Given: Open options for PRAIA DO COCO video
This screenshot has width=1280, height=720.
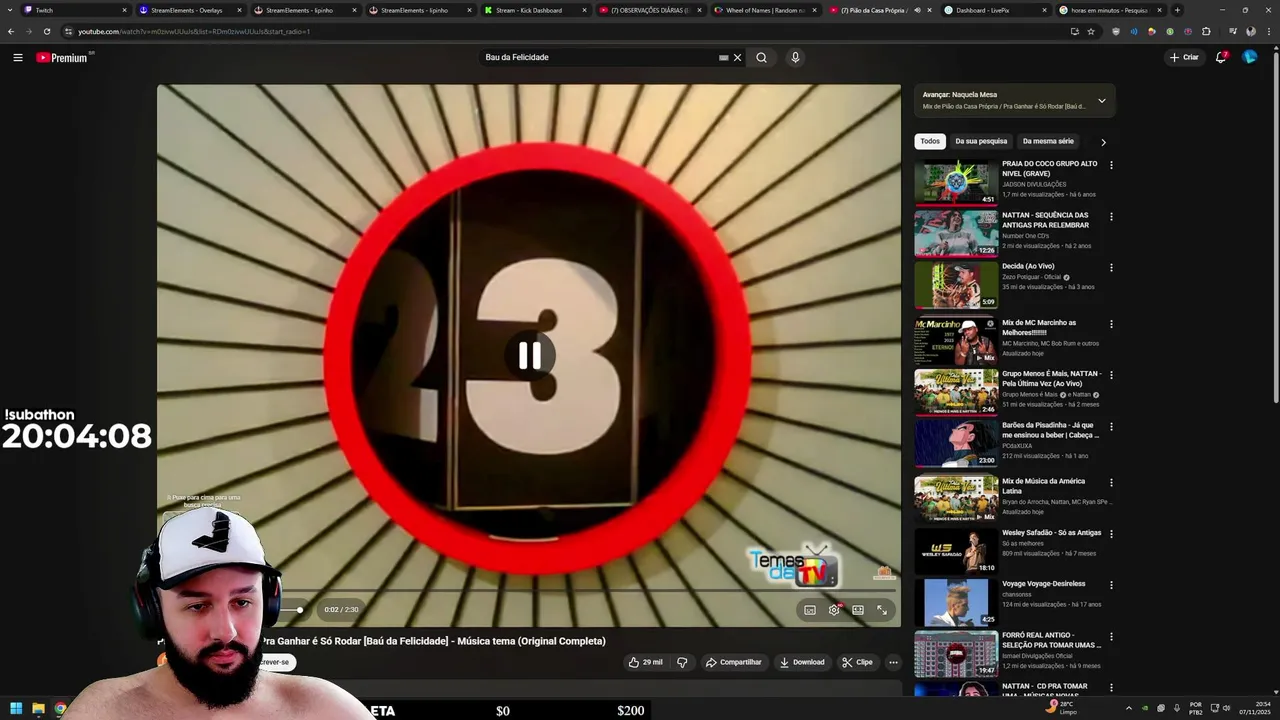Looking at the screenshot, I should pyautogui.click(x=1111, y=165).
